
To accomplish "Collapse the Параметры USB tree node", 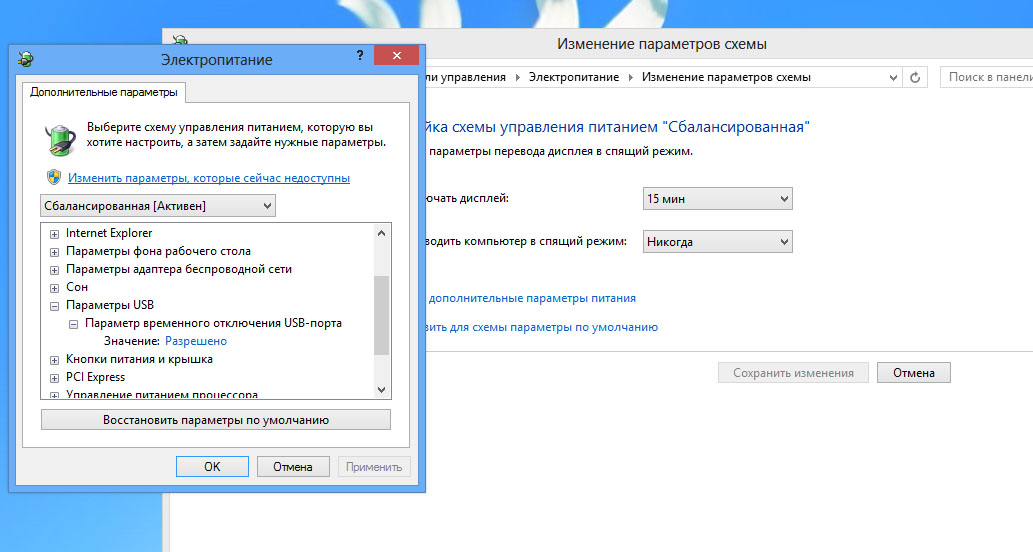I will point(55,305).
